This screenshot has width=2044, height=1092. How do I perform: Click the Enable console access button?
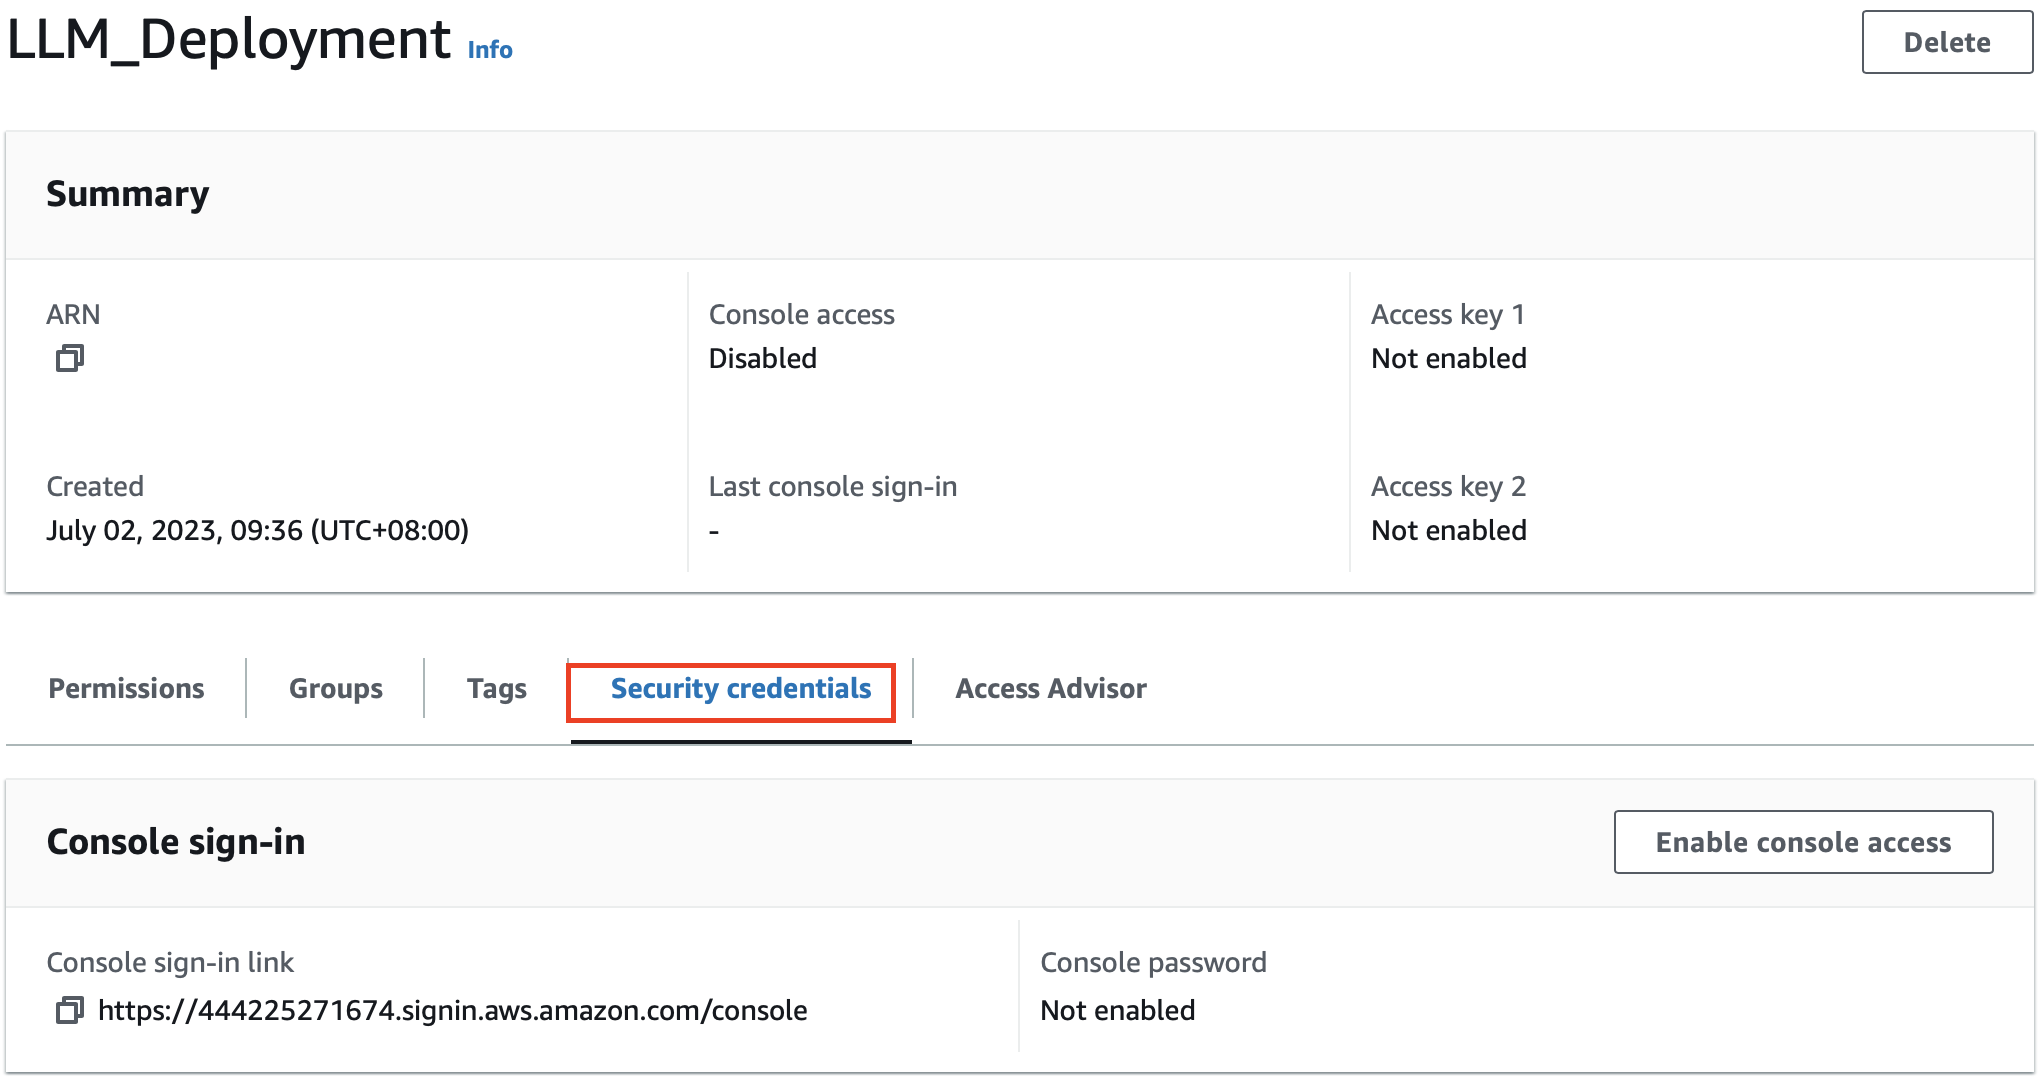tap(1803, 842)
